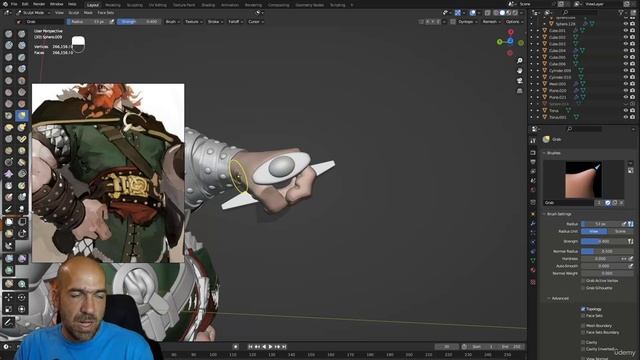
Task: Open the World properties tab
Action: 533,190
